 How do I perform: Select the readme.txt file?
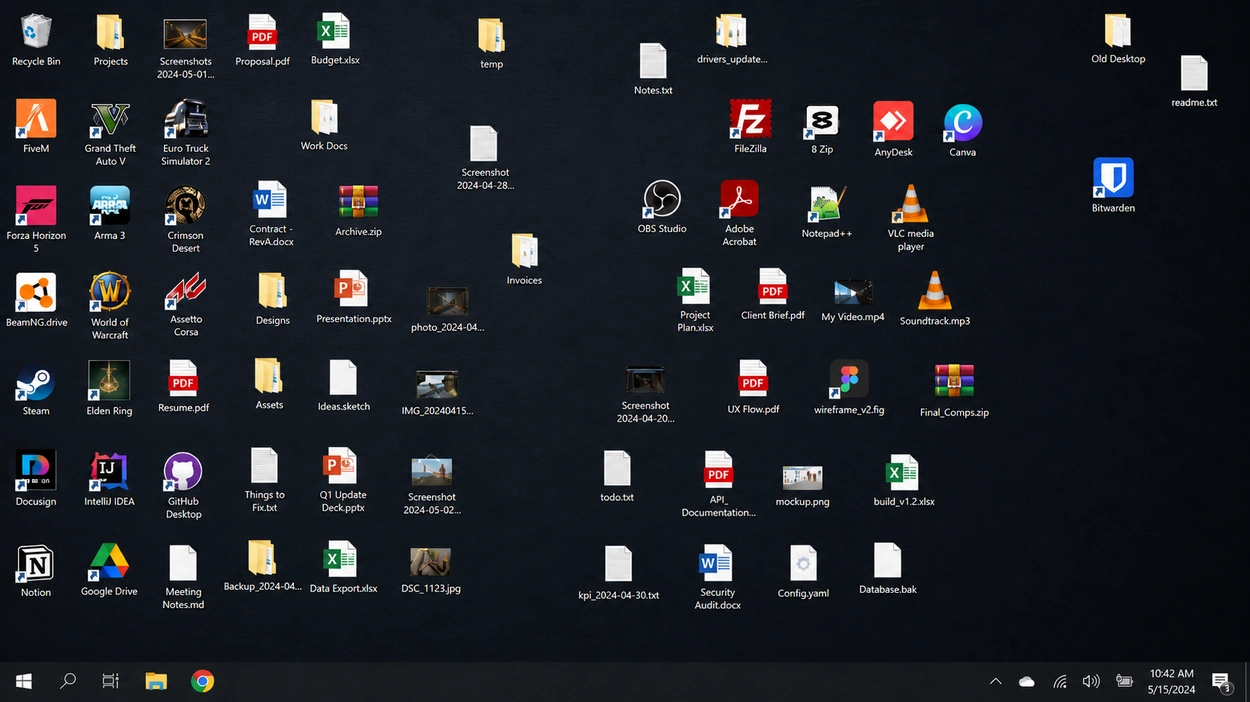click(1194, 74)
